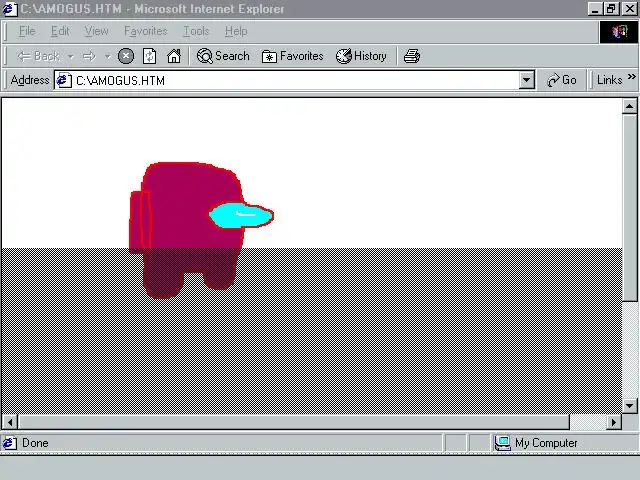Close the Internet Explorer window
The image size is (640, 480).
tap(630, 9)
